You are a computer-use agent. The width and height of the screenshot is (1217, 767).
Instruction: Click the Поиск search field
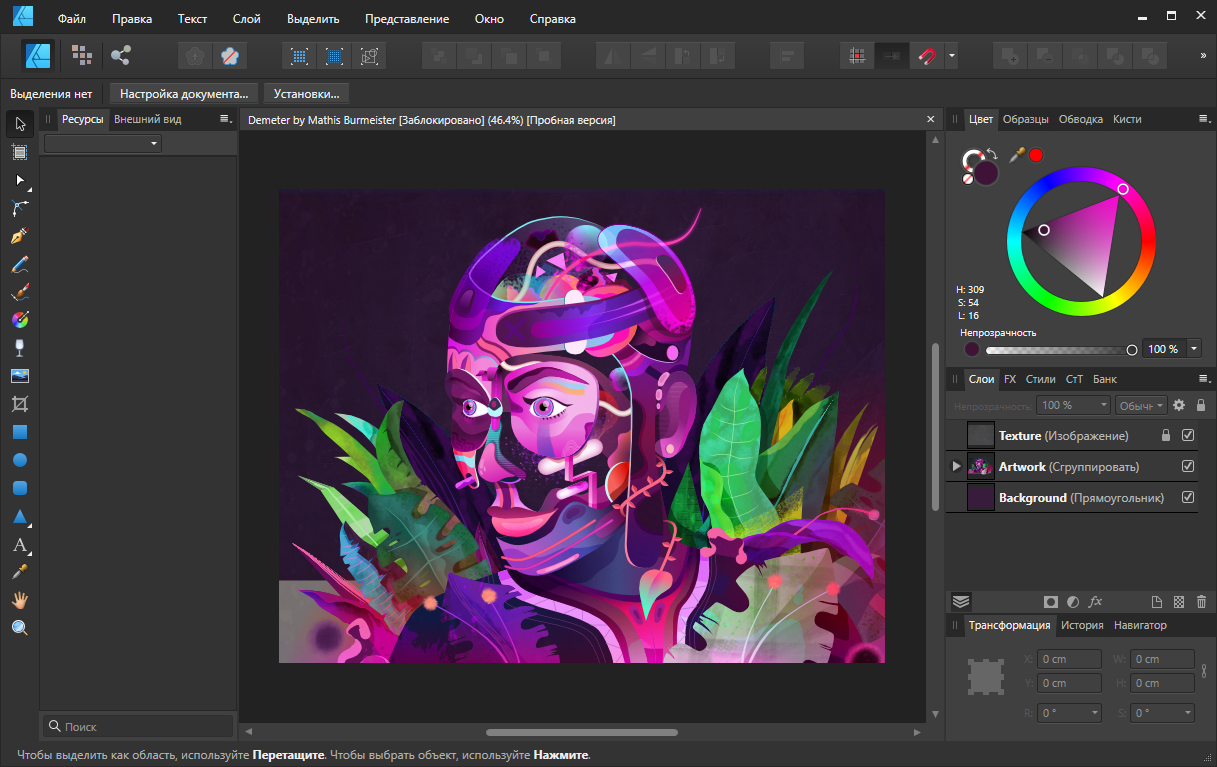point(138,727)
